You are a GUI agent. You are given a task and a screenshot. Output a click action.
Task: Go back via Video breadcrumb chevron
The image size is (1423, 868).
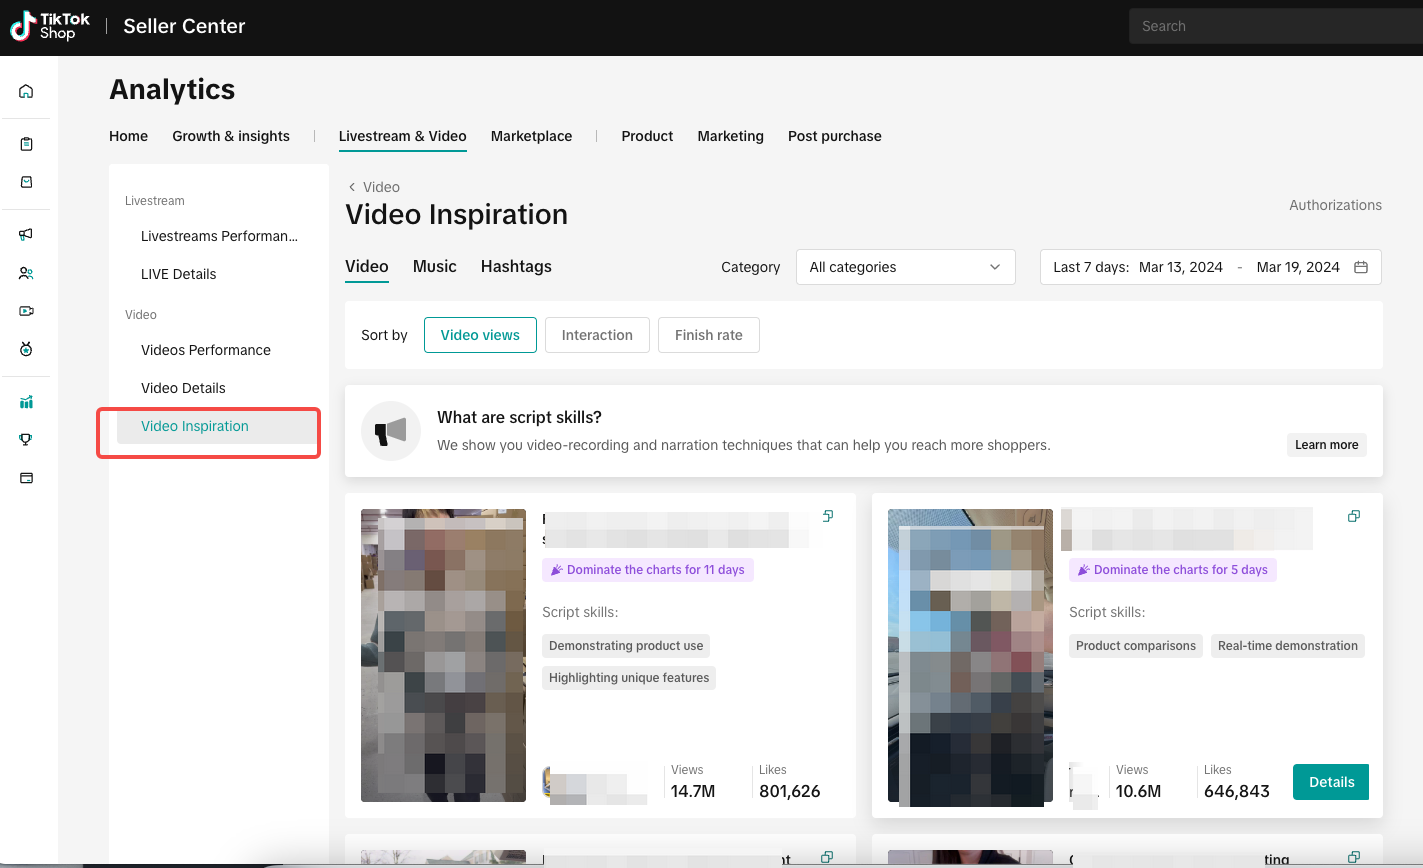[352, 187]
